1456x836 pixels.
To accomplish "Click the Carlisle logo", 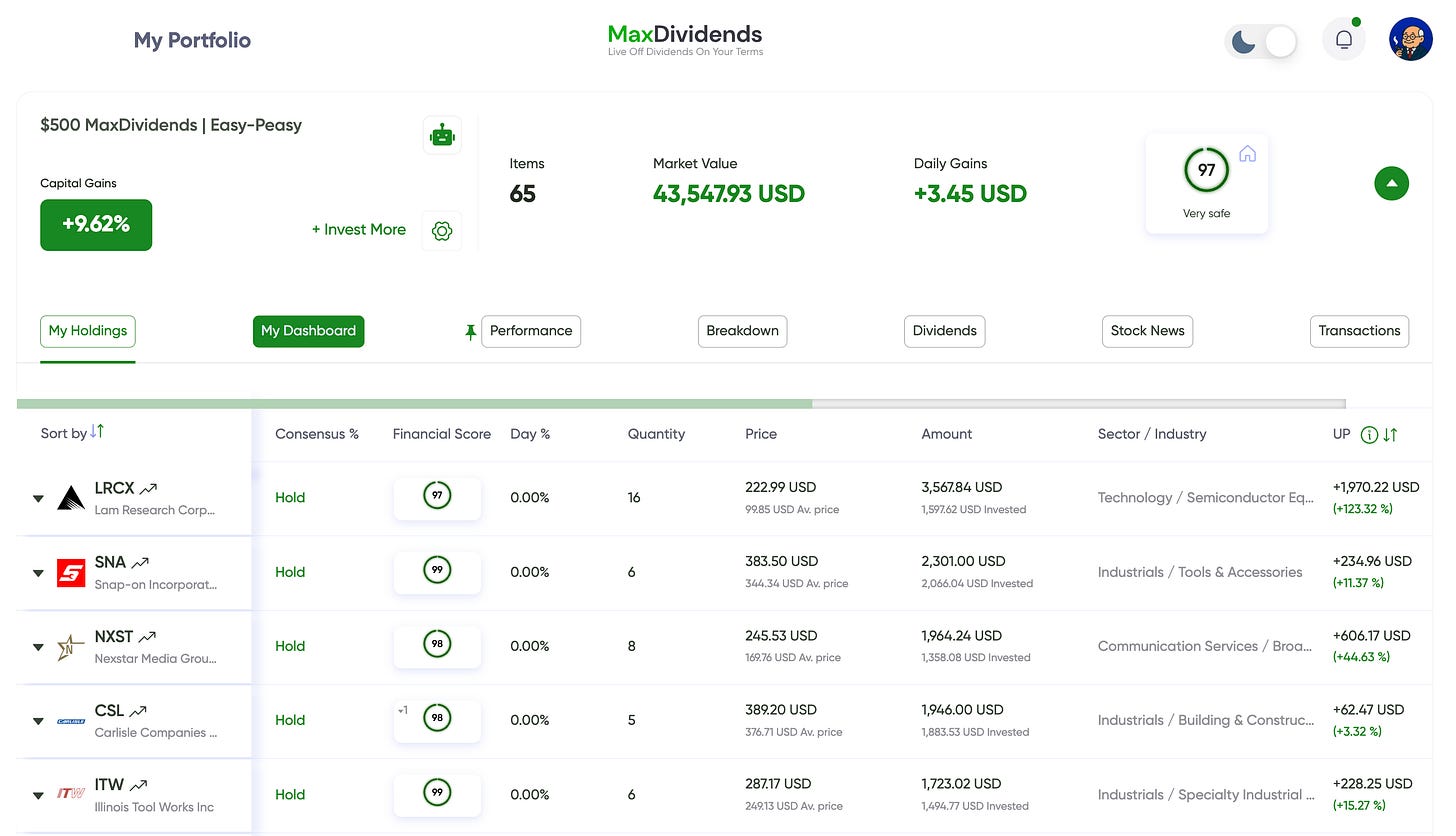I will (x=71, y=721).
